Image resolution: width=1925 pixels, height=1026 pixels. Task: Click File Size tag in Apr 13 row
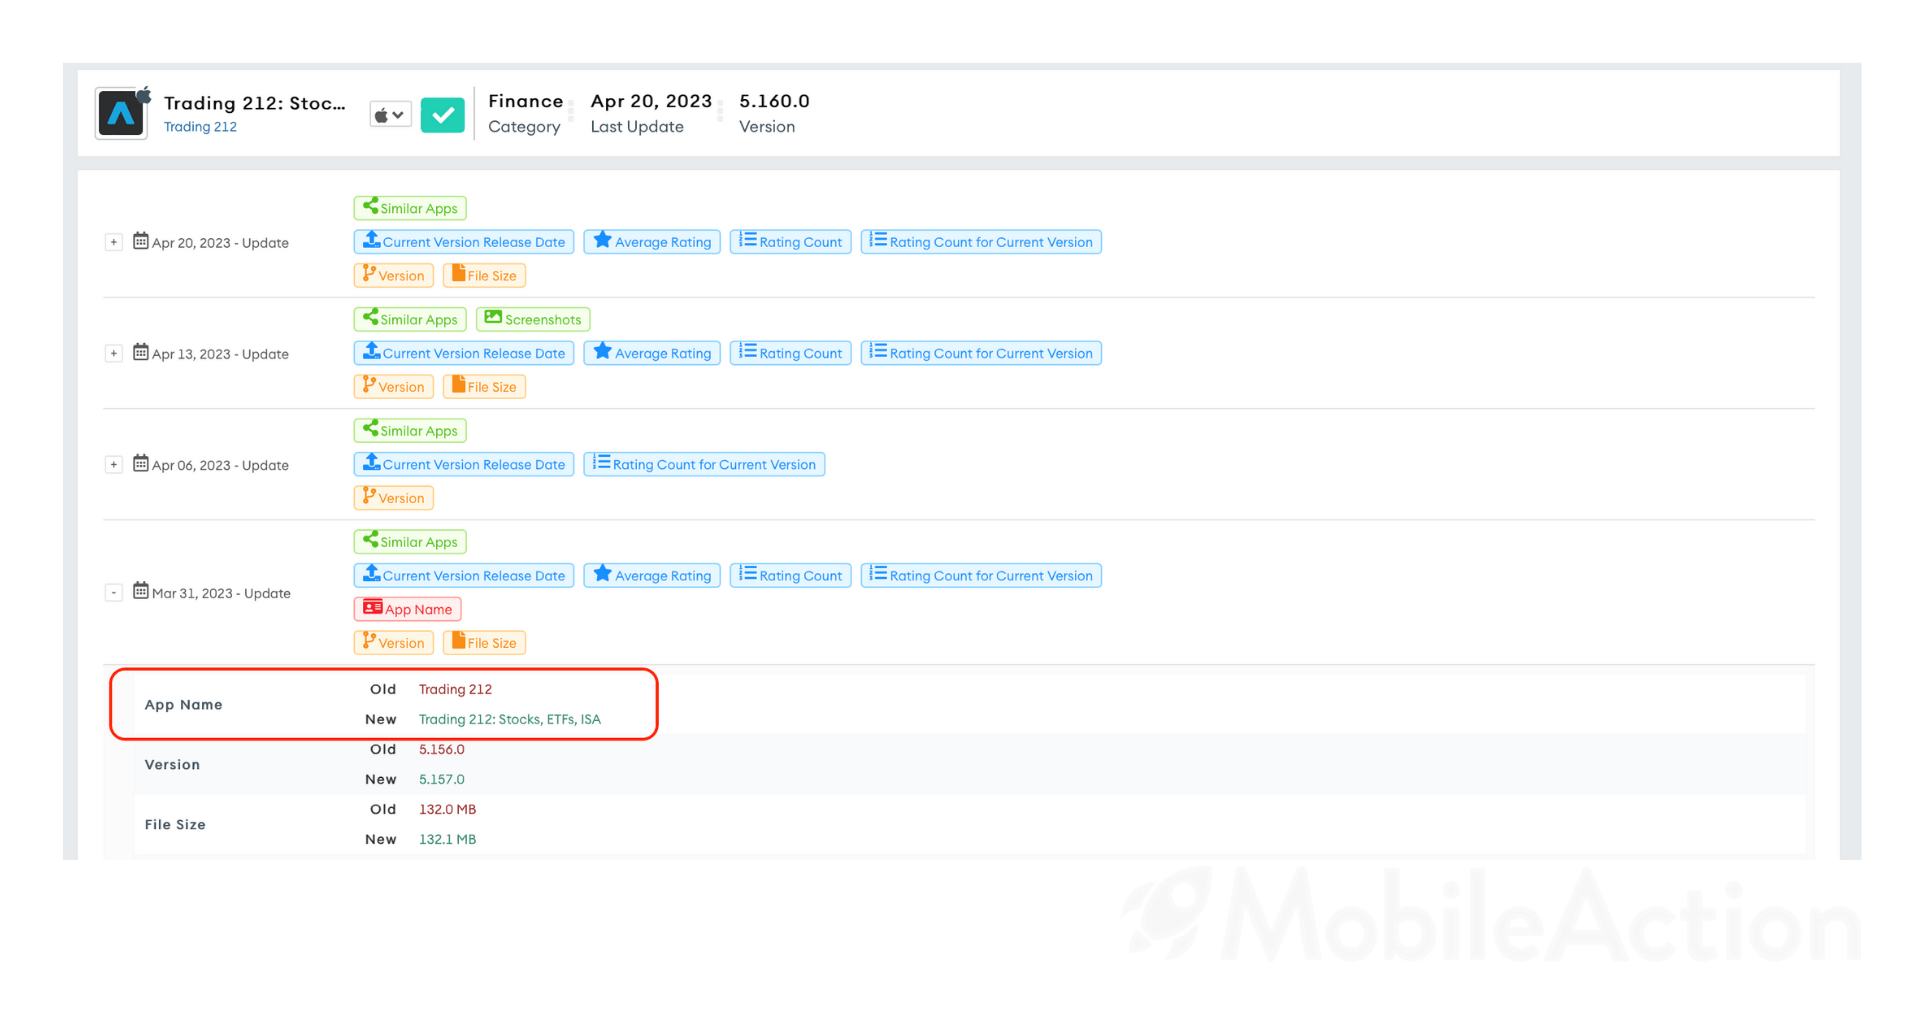click(x=484, y=386)
